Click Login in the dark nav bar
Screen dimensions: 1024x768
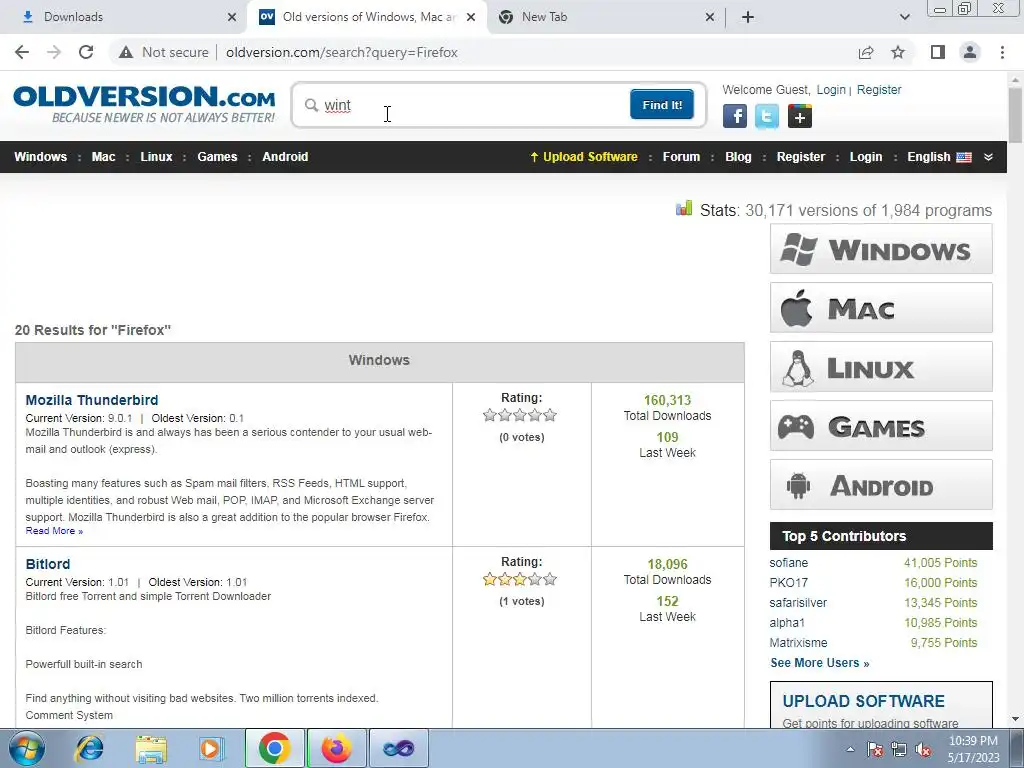866,157
